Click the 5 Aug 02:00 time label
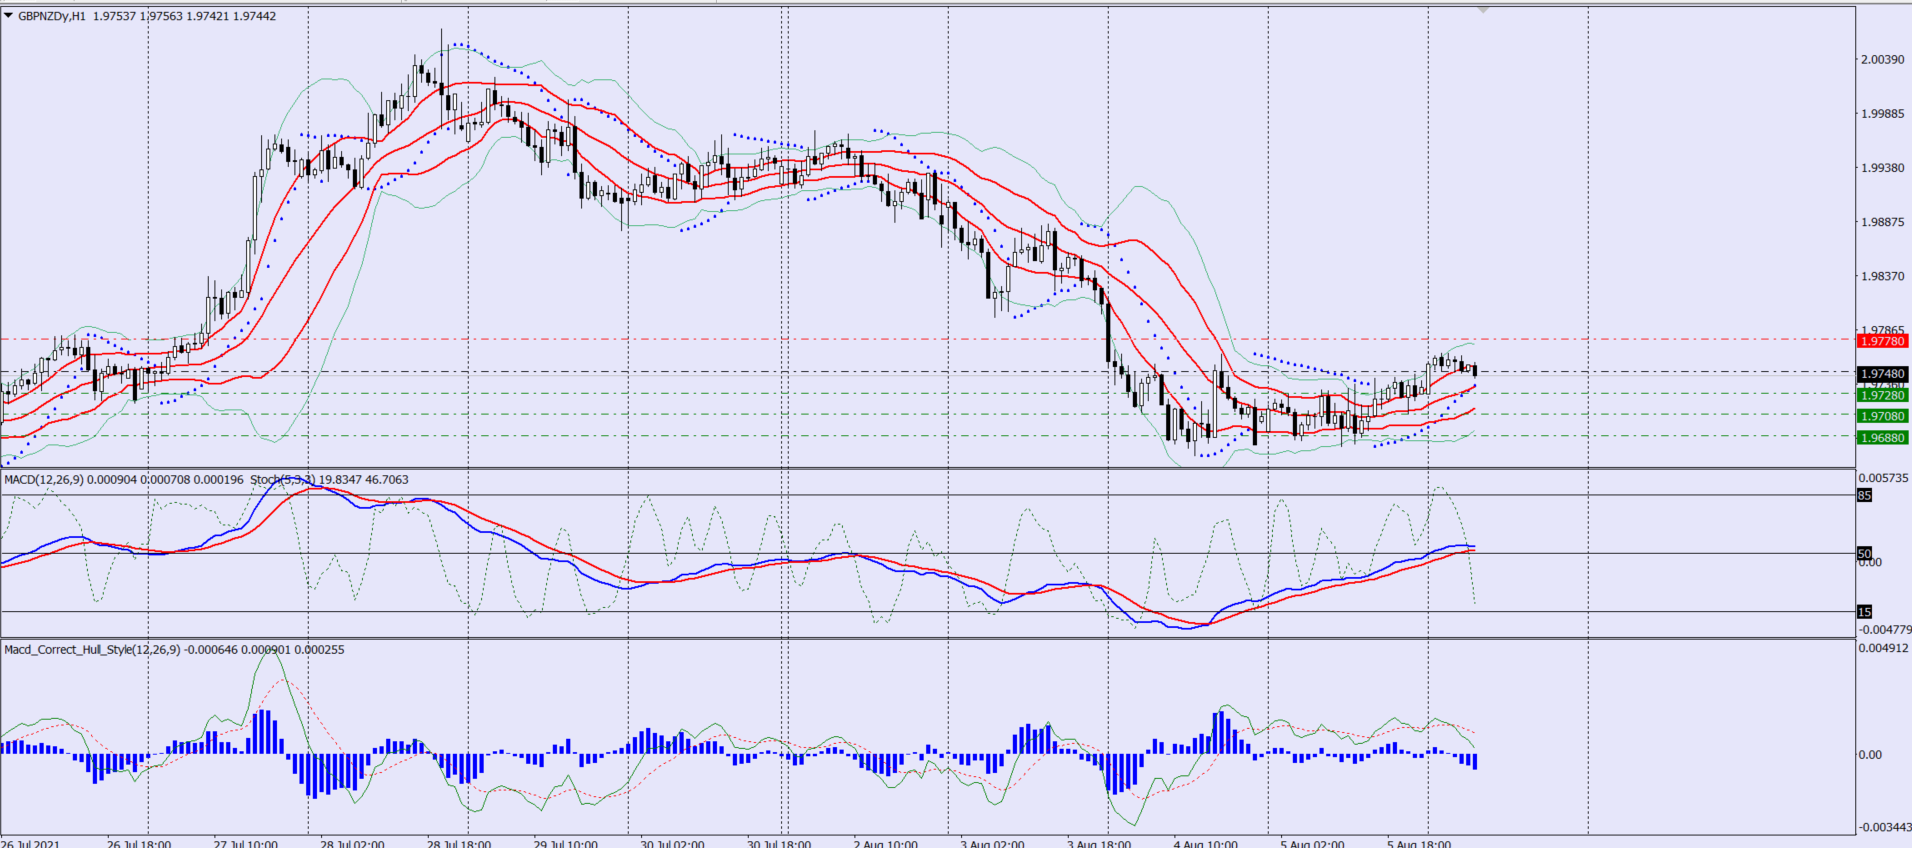 pyautogui.click(x=1312, y=843)
